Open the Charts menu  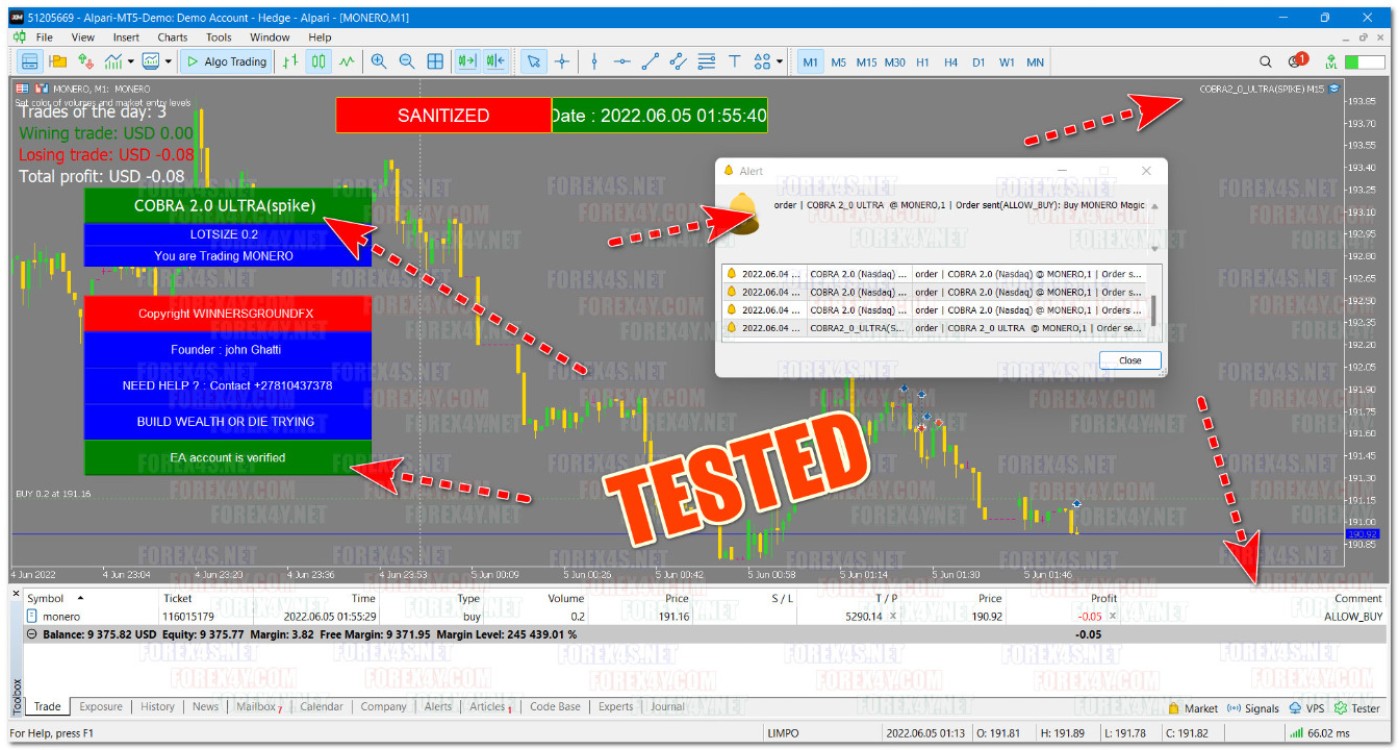[172, 37]
